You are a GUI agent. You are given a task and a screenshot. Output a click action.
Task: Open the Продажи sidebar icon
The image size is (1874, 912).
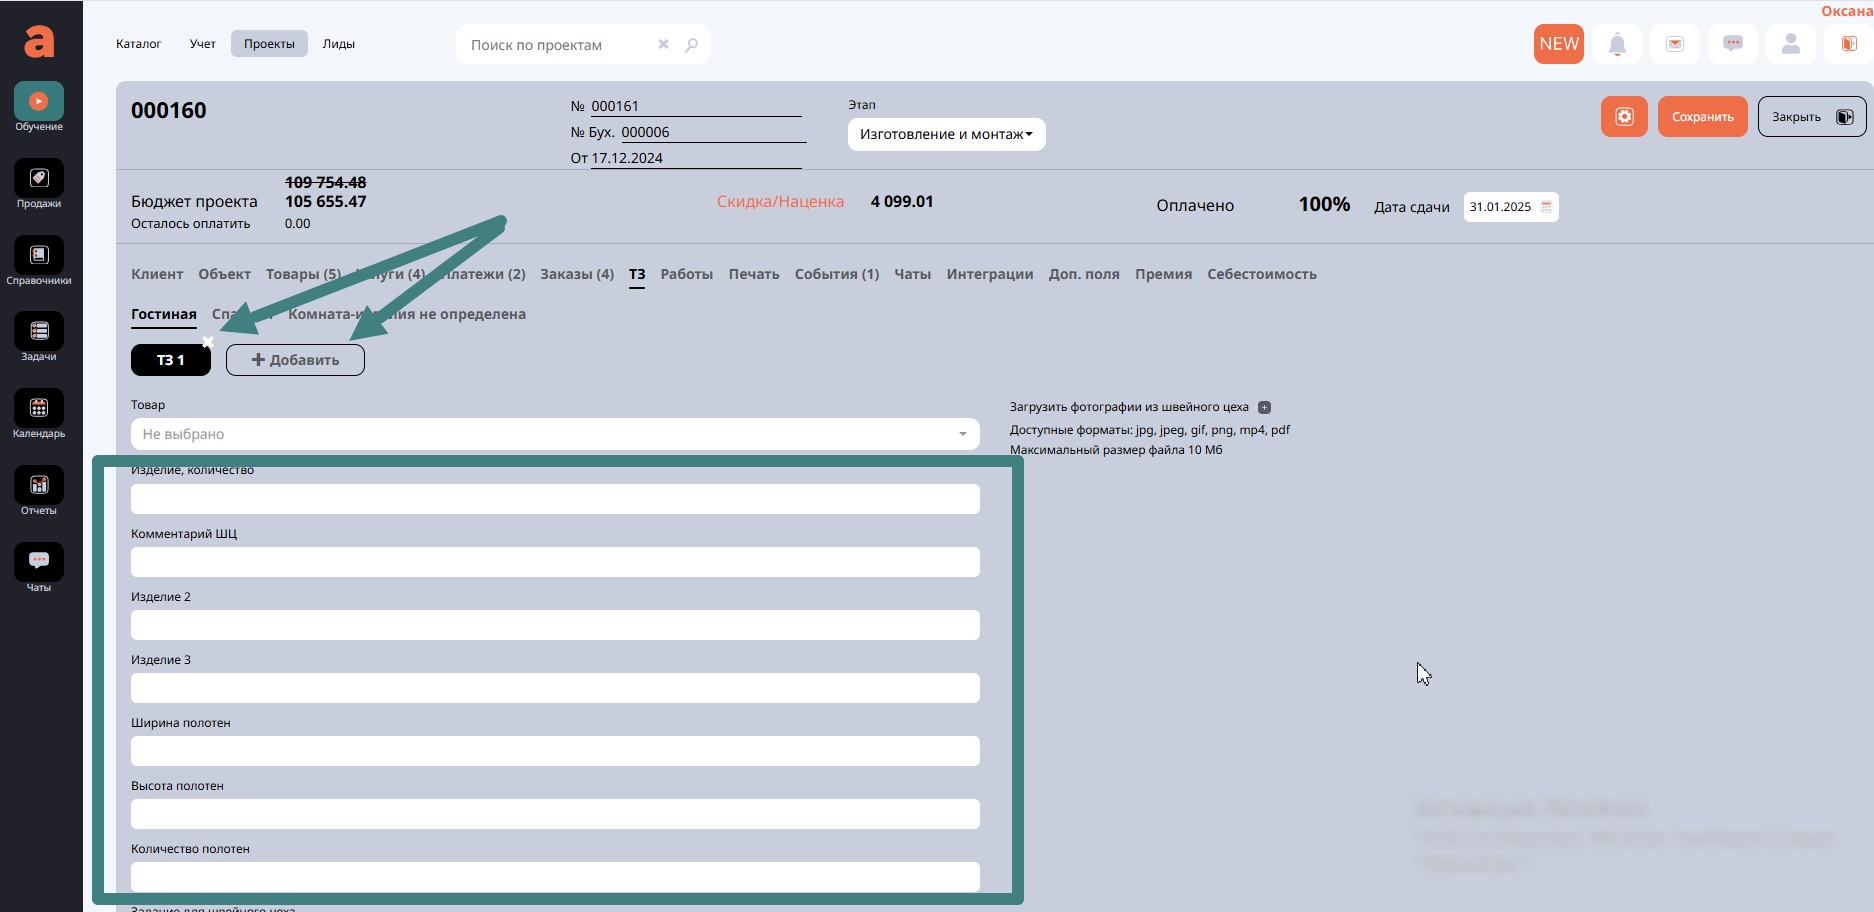[39, 179]
